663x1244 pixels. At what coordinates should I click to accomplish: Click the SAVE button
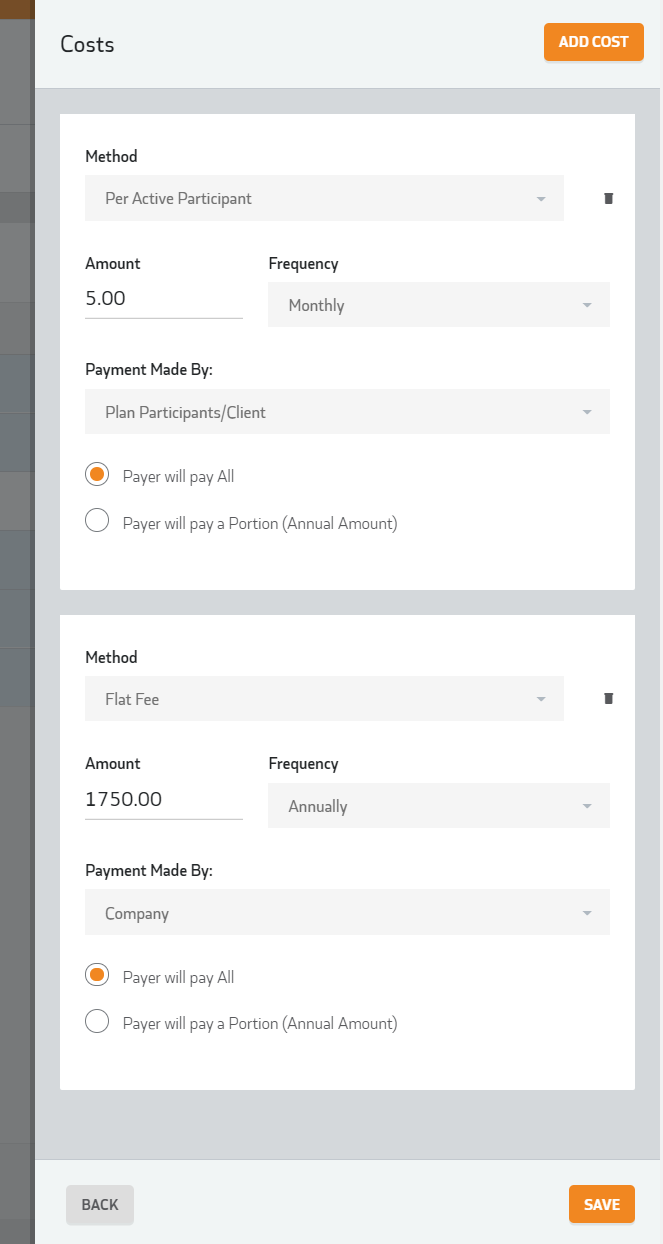pyautogui.click(x=602, y=1204)
